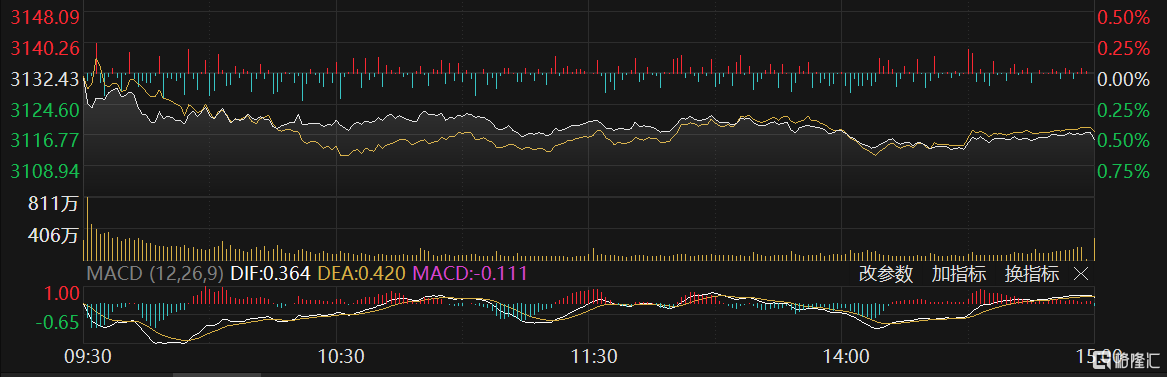The image size is (1167, 377).
Task: Click the DEA:0.420 value label
Action: tap(362, 274)
